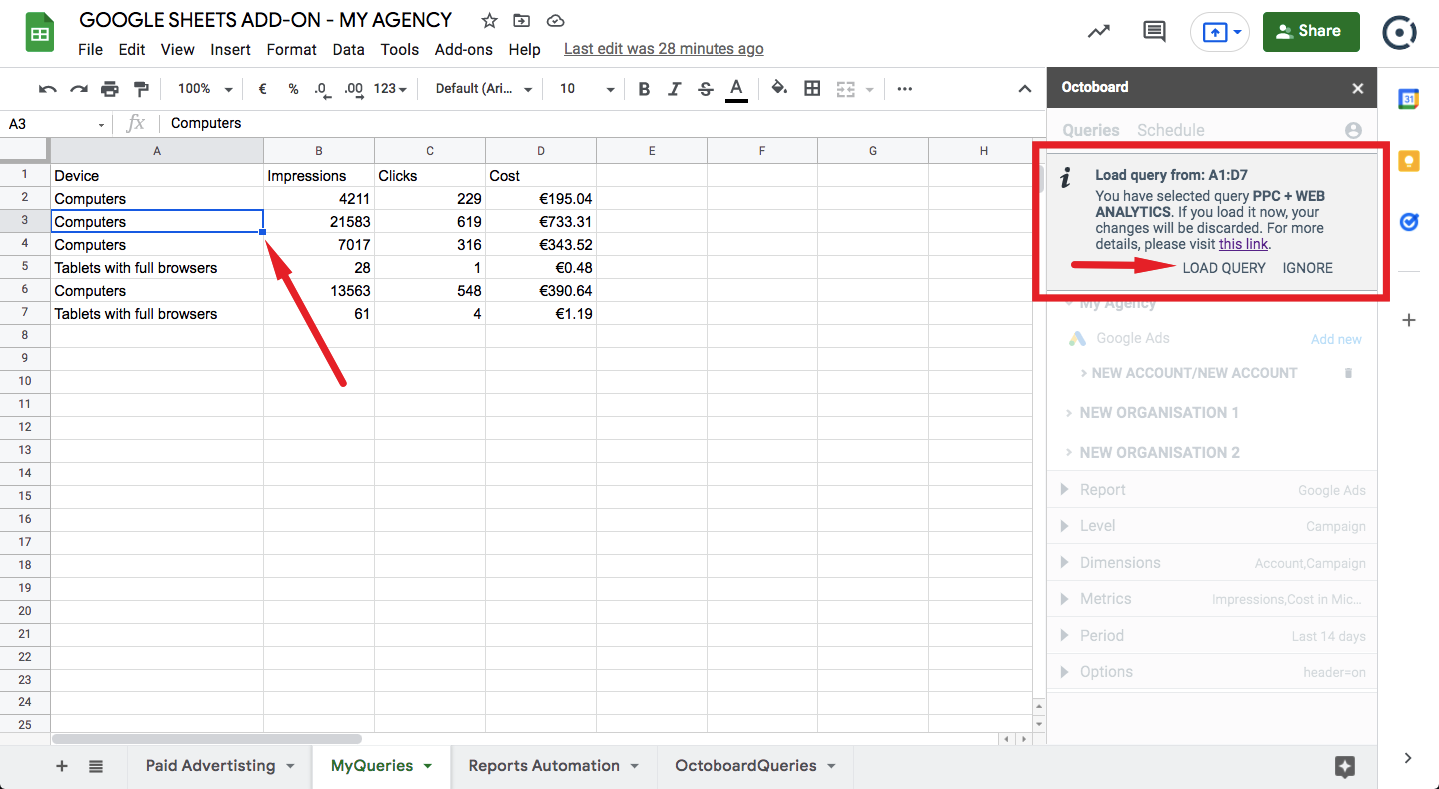This screenshot has width=1439, height=789.
Task: Open the 'Last edit was 28 minutes ago' link
Action: 663,49
